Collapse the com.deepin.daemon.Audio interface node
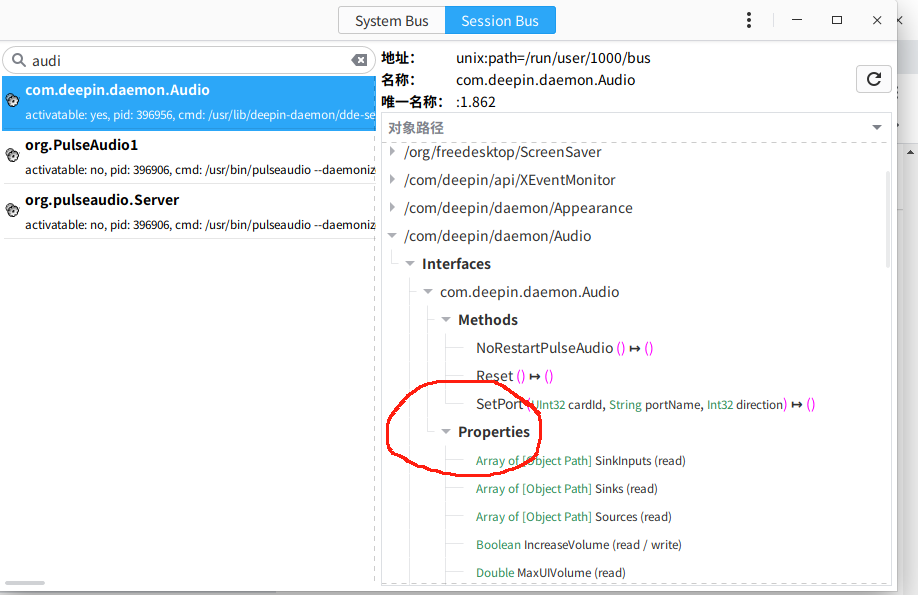918x595 pixels. click(x=428, y=292)
